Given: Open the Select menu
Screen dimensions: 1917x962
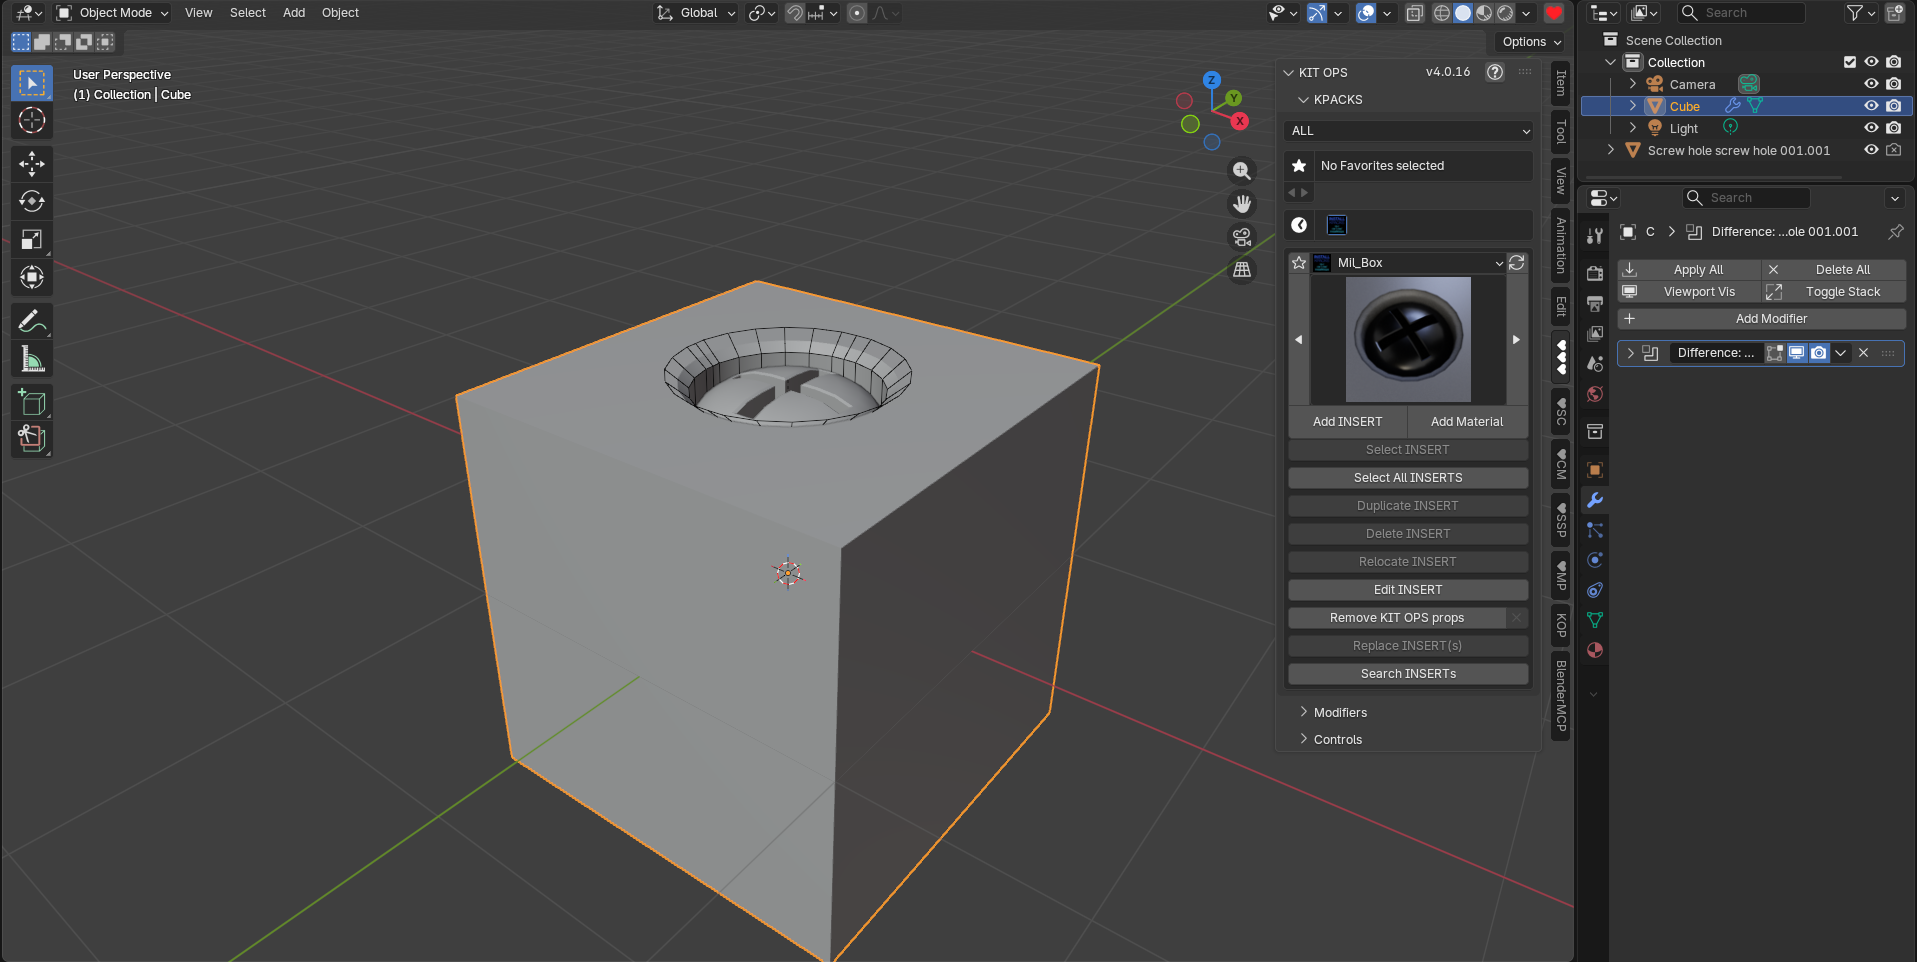Looking at the screenshot, I should pyautogui.click(x=248, y=13).
